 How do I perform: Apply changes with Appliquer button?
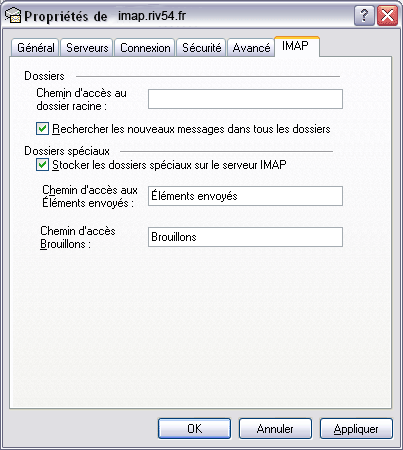pyautogui.click(x=356, y=429)
